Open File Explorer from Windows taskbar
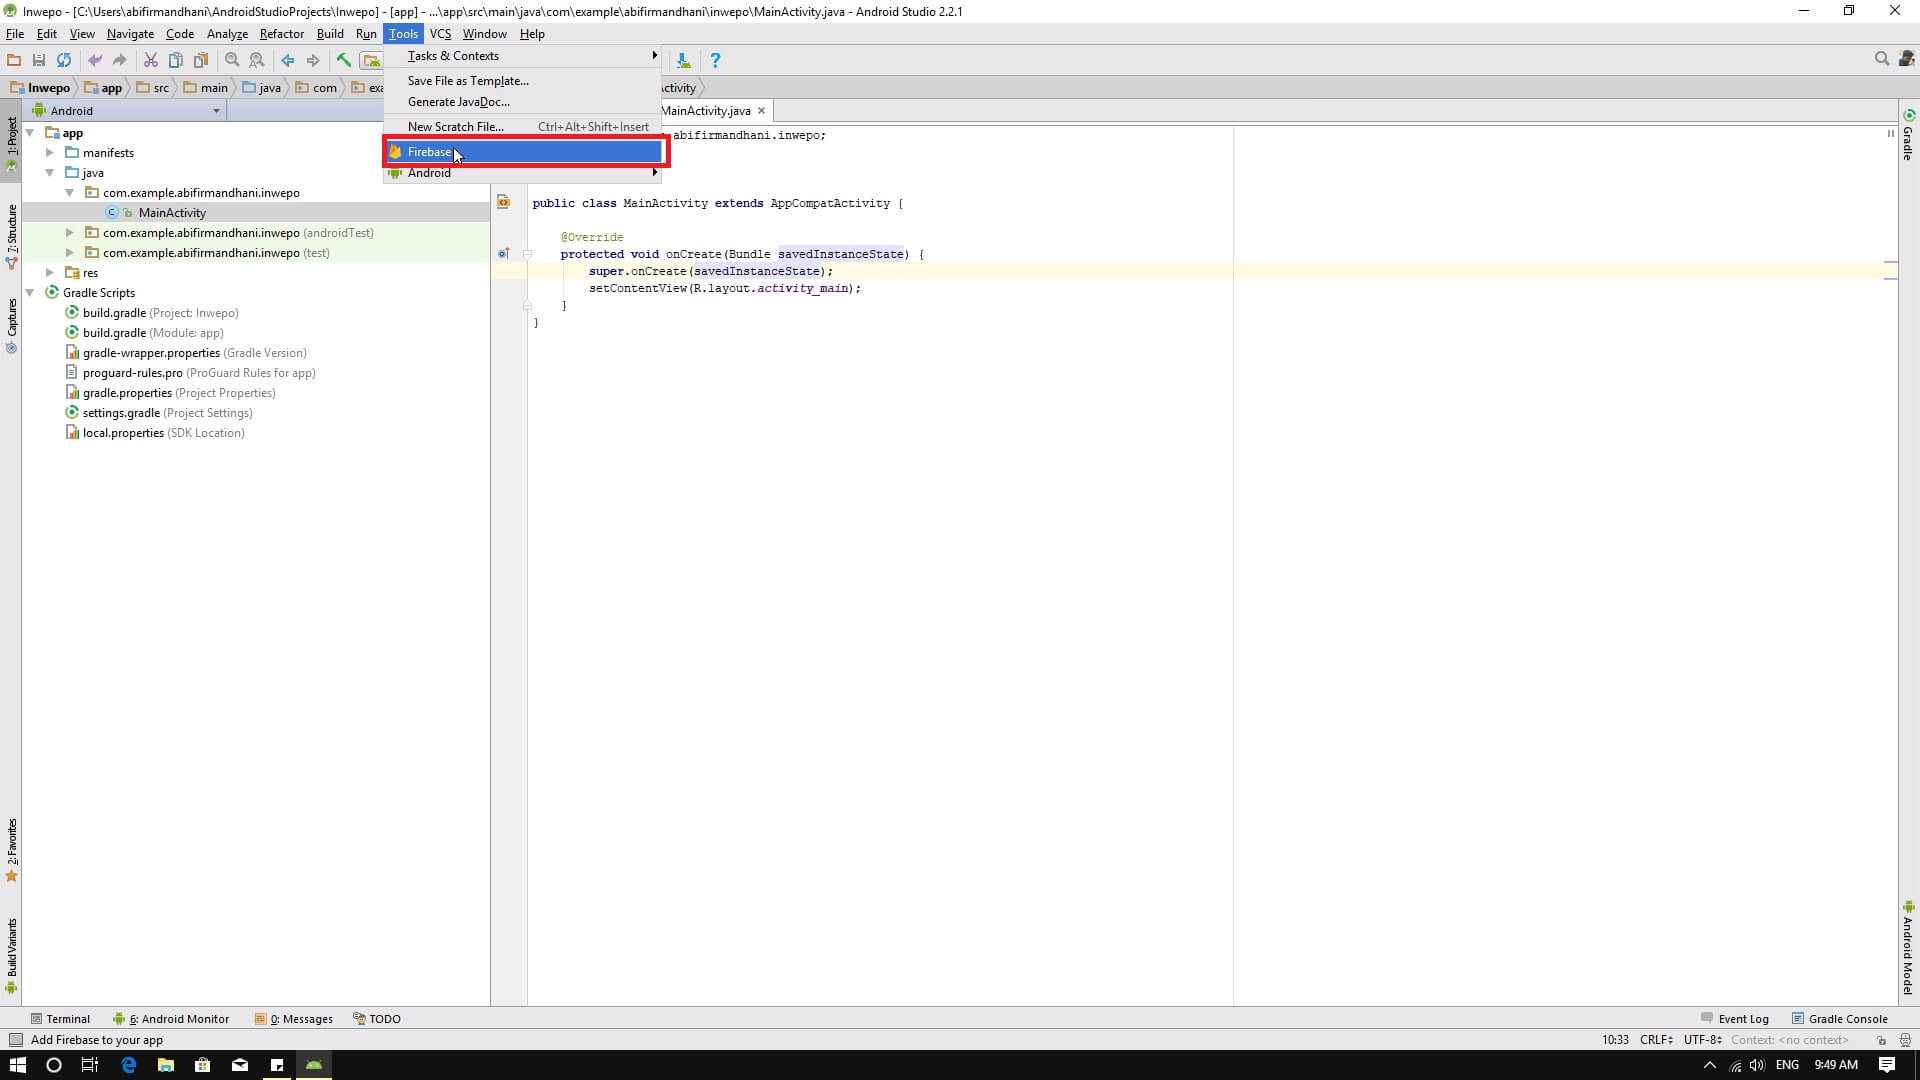Screen dimensions: 1920x1080 pos(166,1065)
